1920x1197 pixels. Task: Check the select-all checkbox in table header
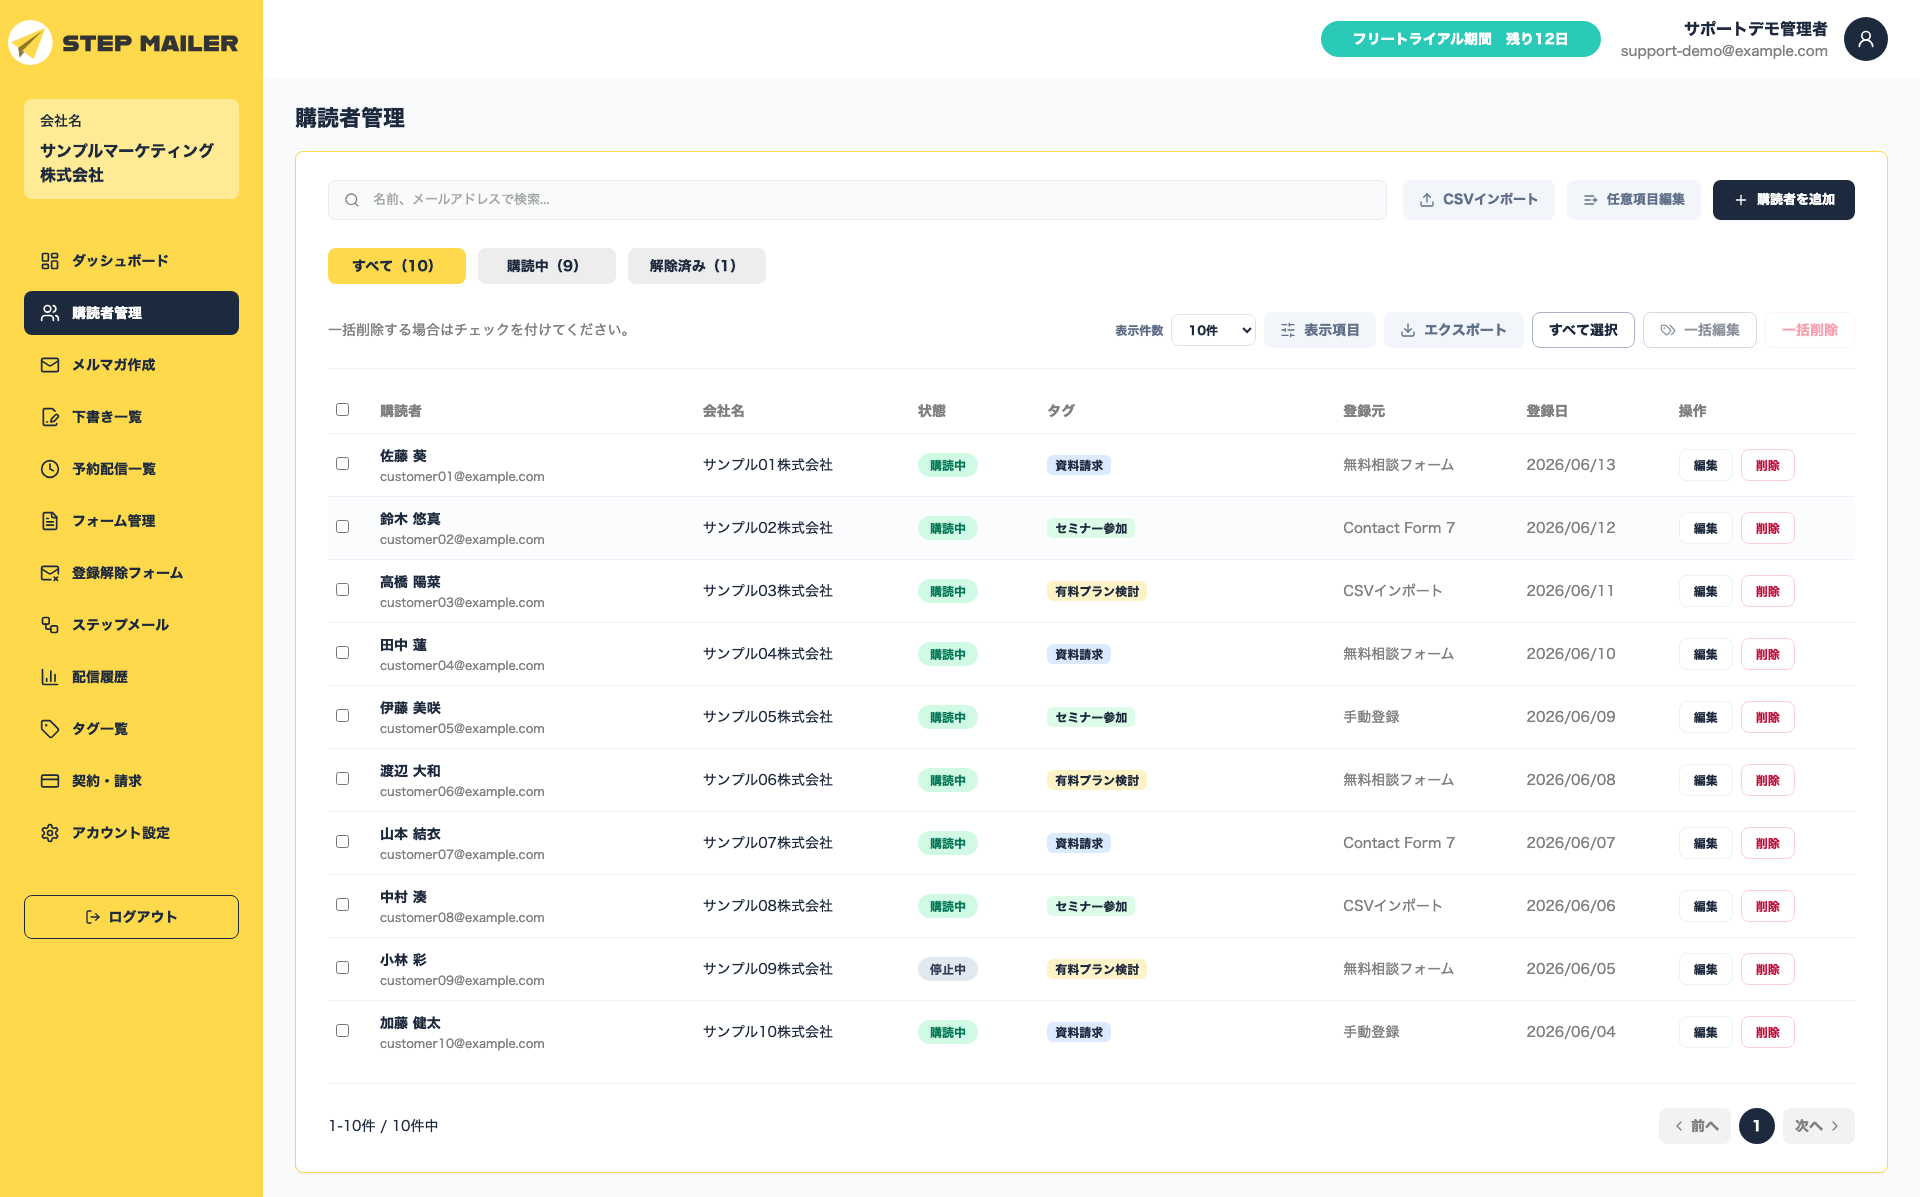(x=343, y=410)
